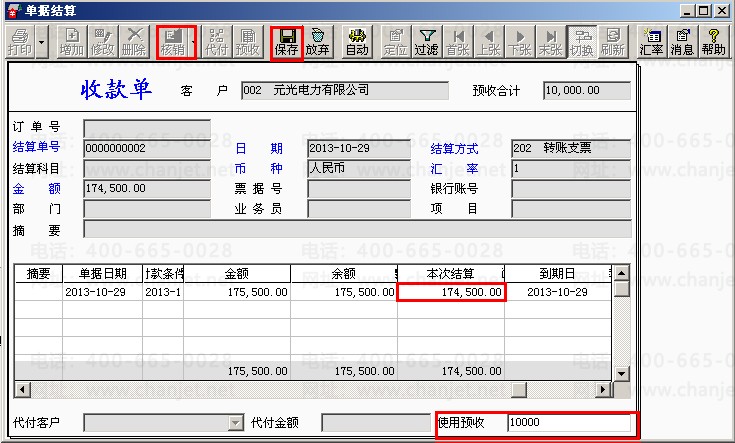Screen dimensions: 735x443
Task: Click the 币种 currency field
Action: (359, 168)
